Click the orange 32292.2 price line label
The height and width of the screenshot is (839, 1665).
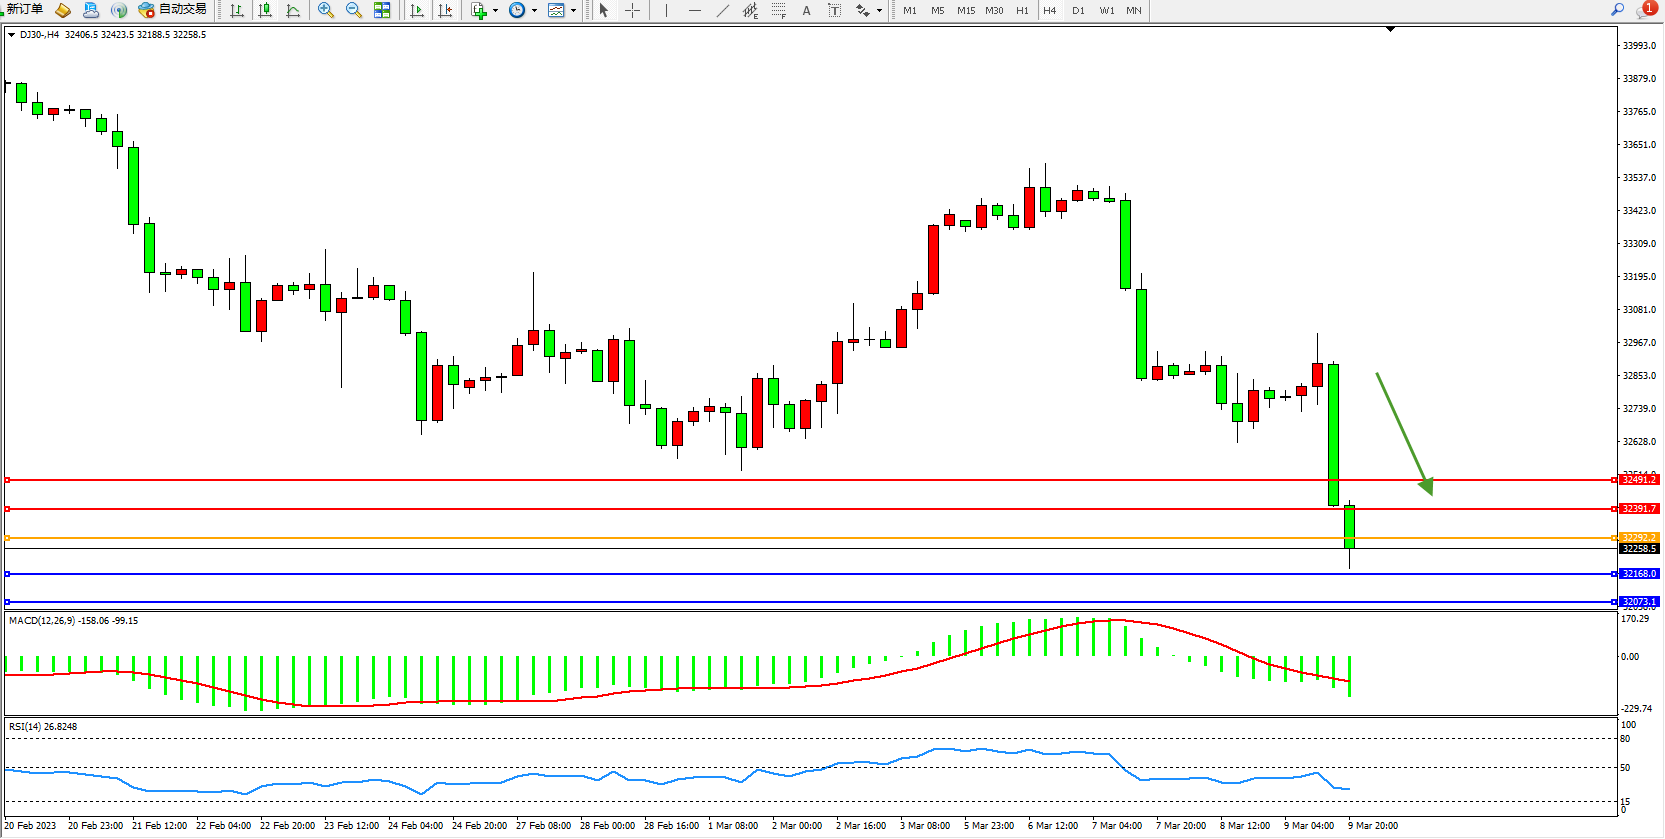click(x=1638, y=538)
